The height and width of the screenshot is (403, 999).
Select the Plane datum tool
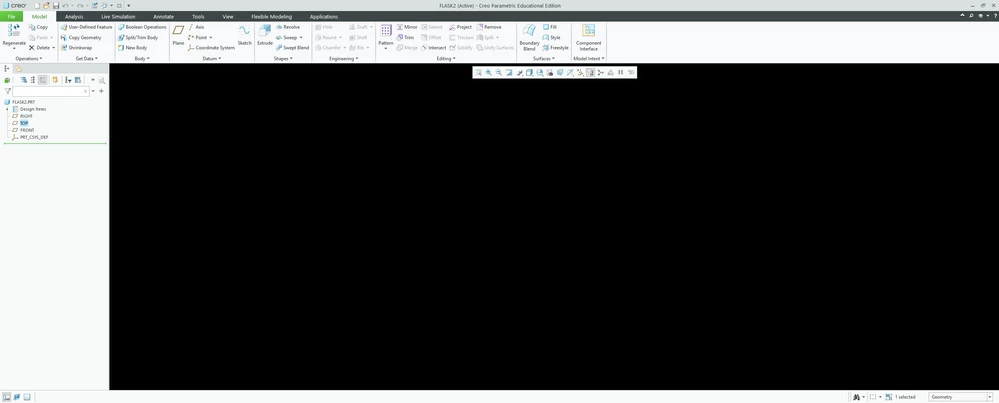click(178, 36)
